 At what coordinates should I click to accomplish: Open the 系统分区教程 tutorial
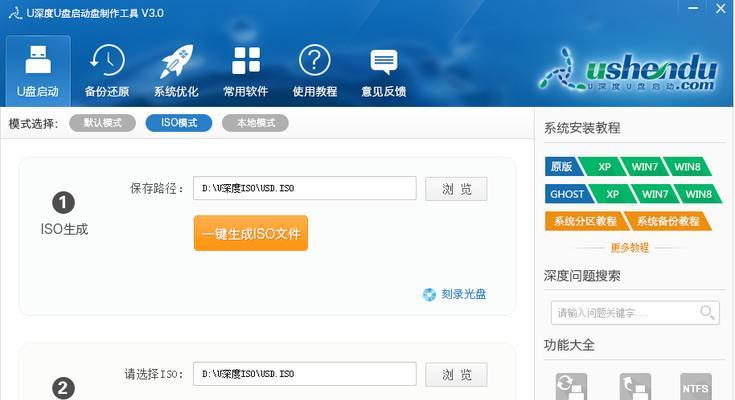pyautogui.click(x=585, y=221)
